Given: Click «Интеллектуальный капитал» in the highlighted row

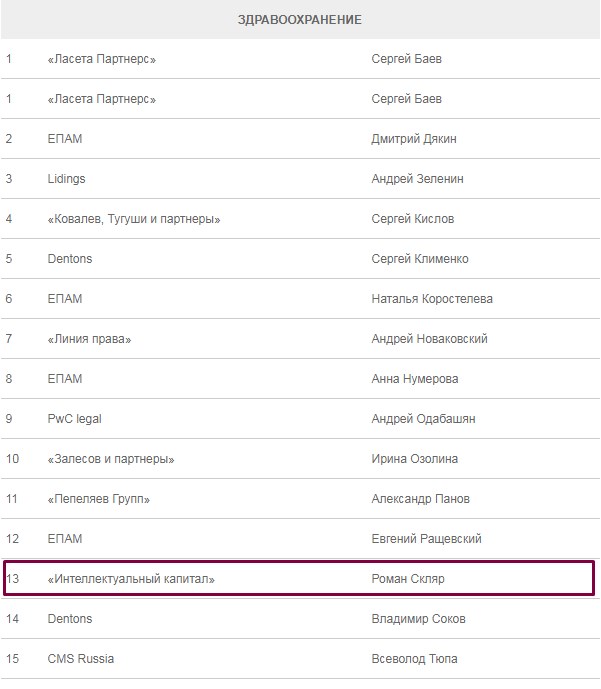Looking at the screenshot, I should [131, 579].
